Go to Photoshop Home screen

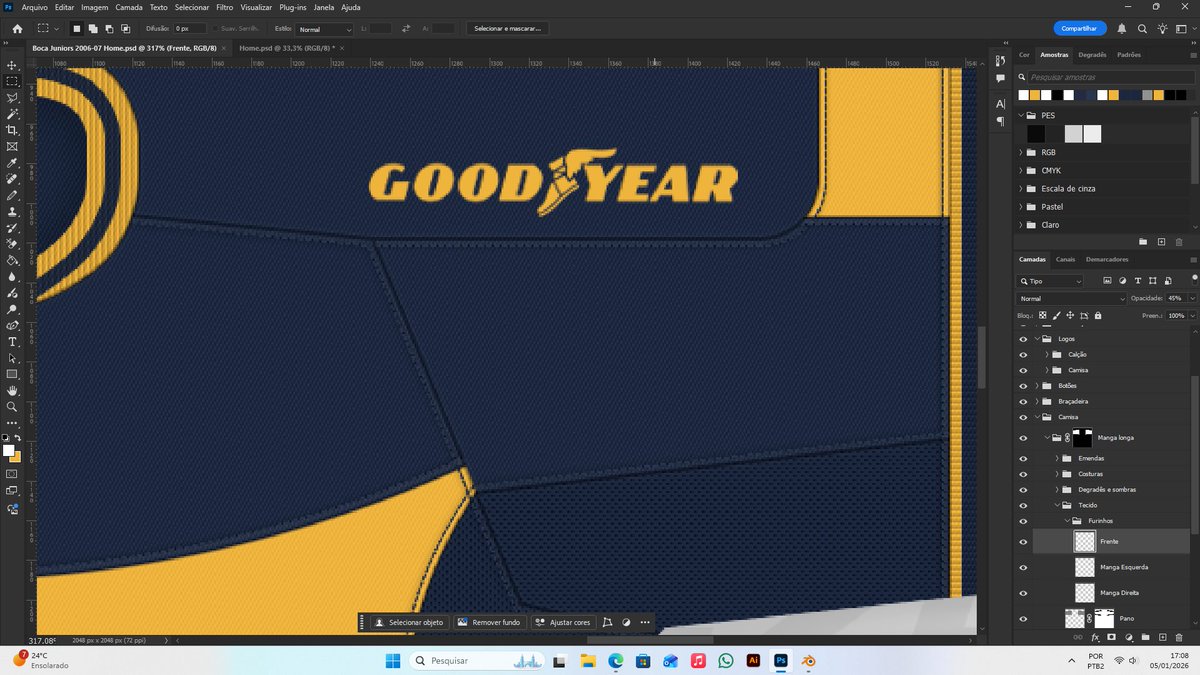[x=17, y=29]
